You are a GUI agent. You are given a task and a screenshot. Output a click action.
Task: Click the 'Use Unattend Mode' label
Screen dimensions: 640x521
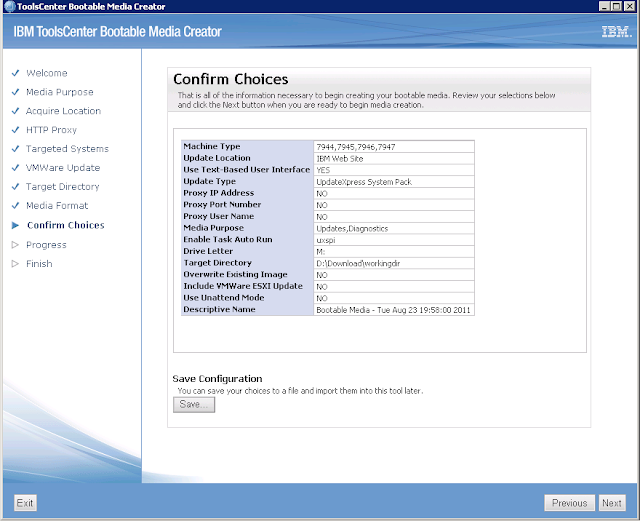point(224,298)
